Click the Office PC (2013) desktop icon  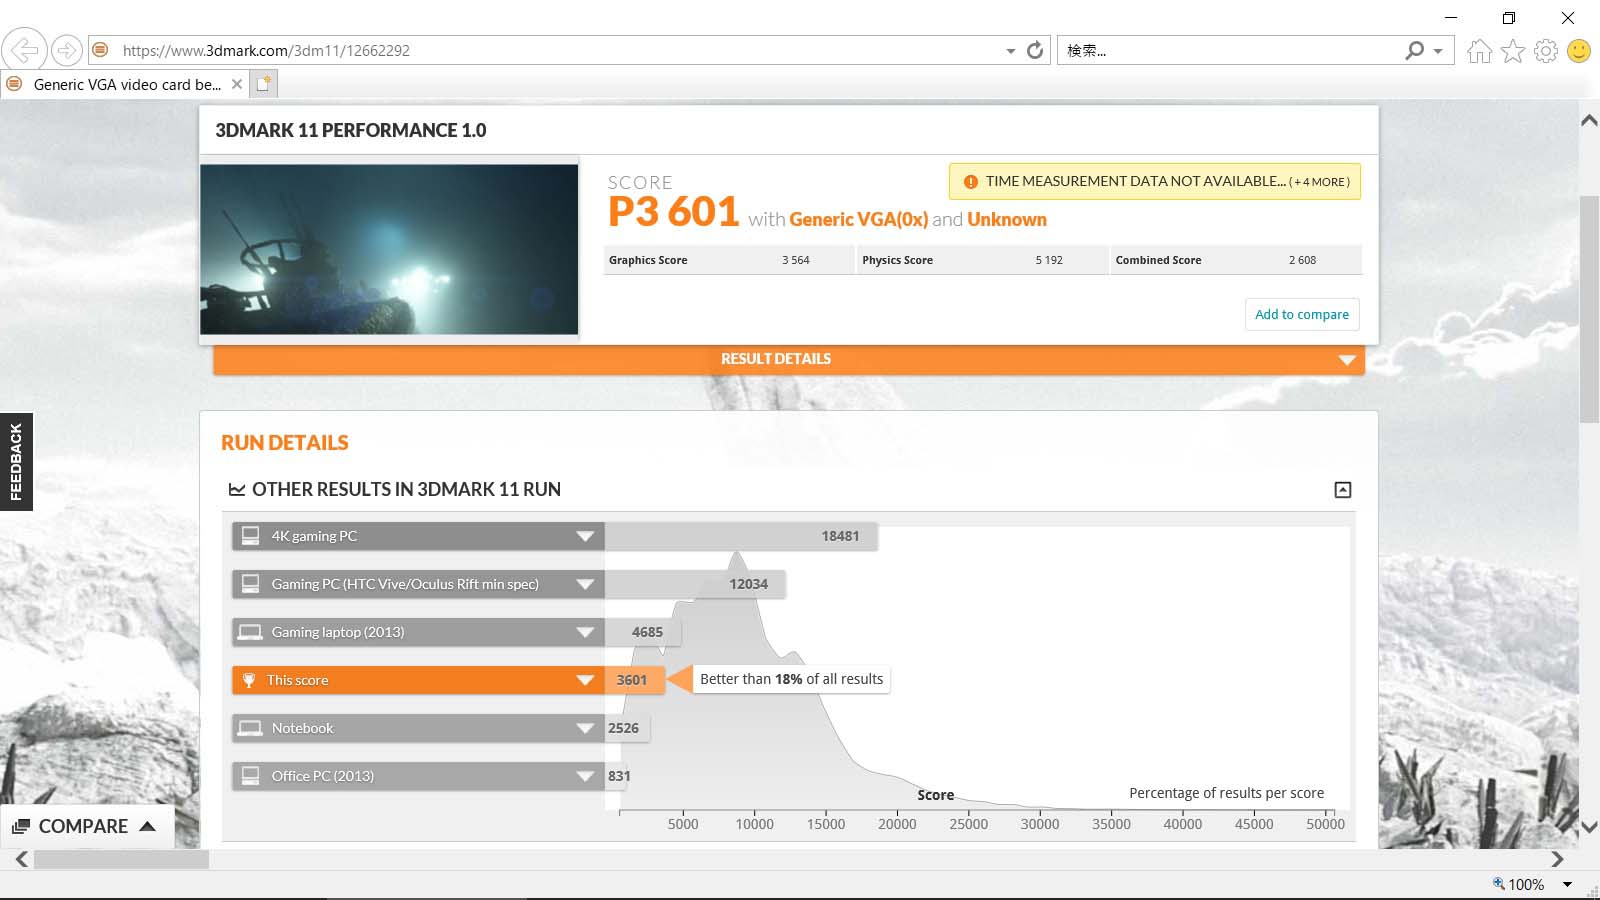(x=250, y=776)
